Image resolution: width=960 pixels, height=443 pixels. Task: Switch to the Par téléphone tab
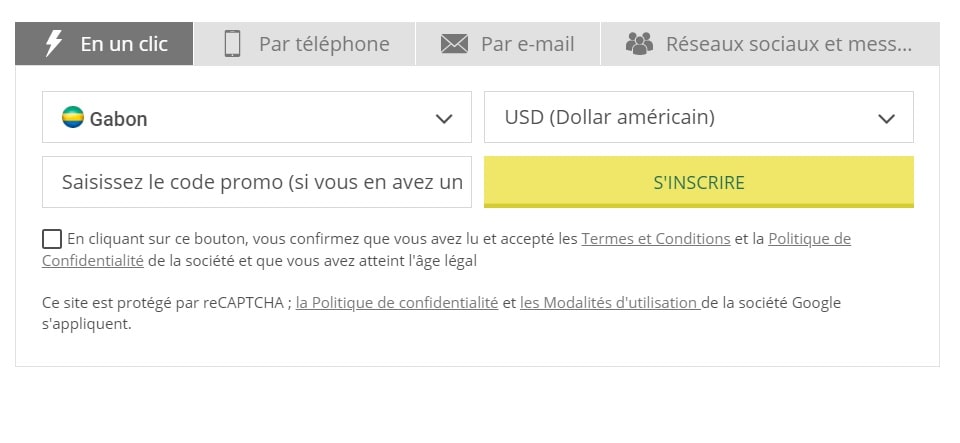tap(304, 43)
